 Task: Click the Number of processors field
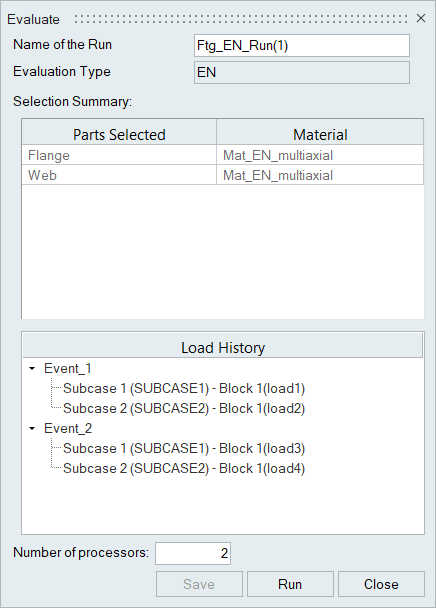pyautogui.click(x=193, y=553)
